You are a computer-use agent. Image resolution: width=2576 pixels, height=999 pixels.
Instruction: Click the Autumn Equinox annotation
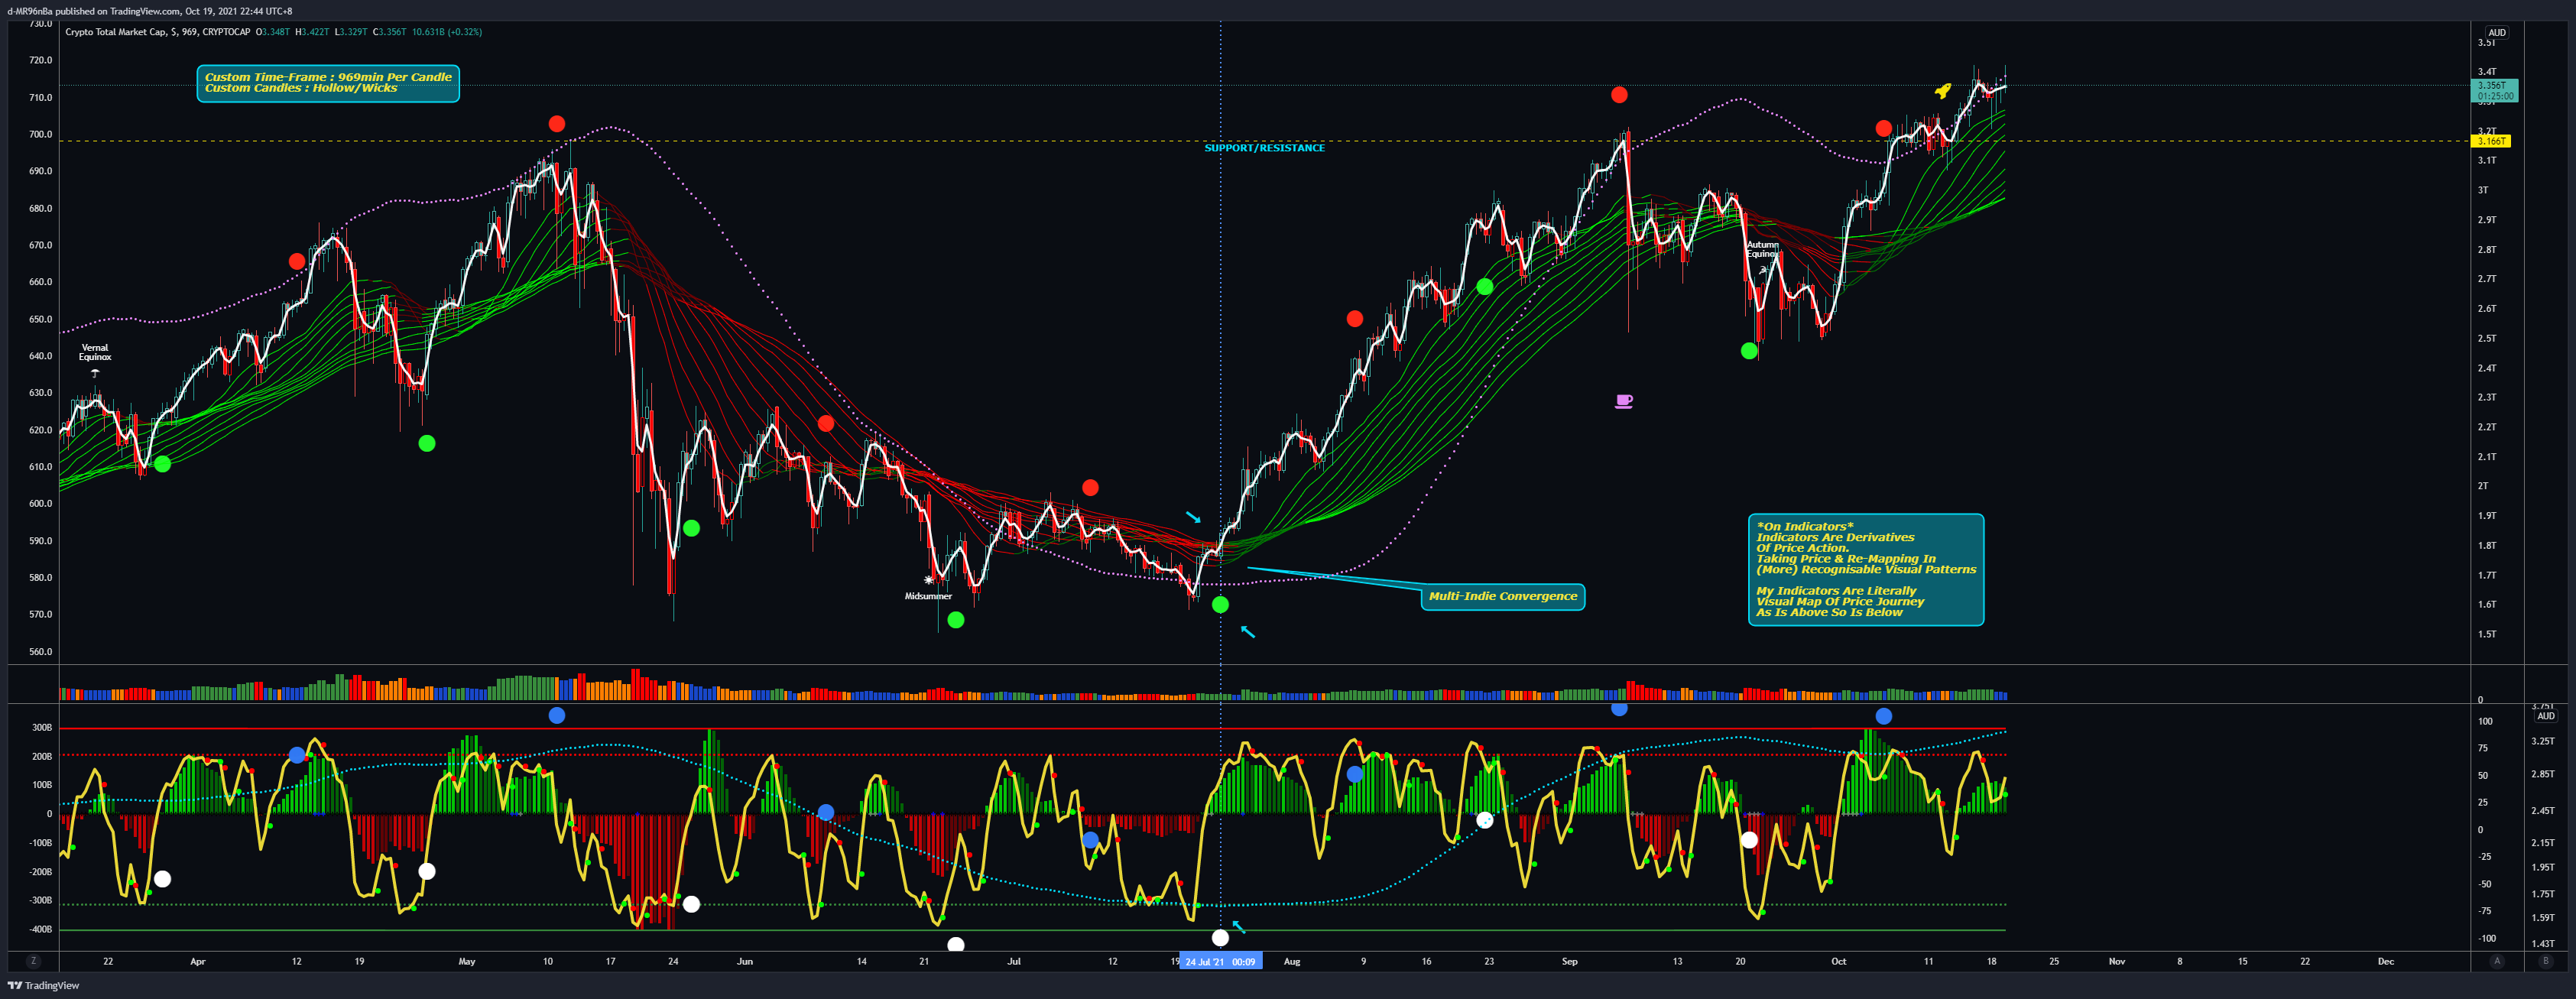1763,249
